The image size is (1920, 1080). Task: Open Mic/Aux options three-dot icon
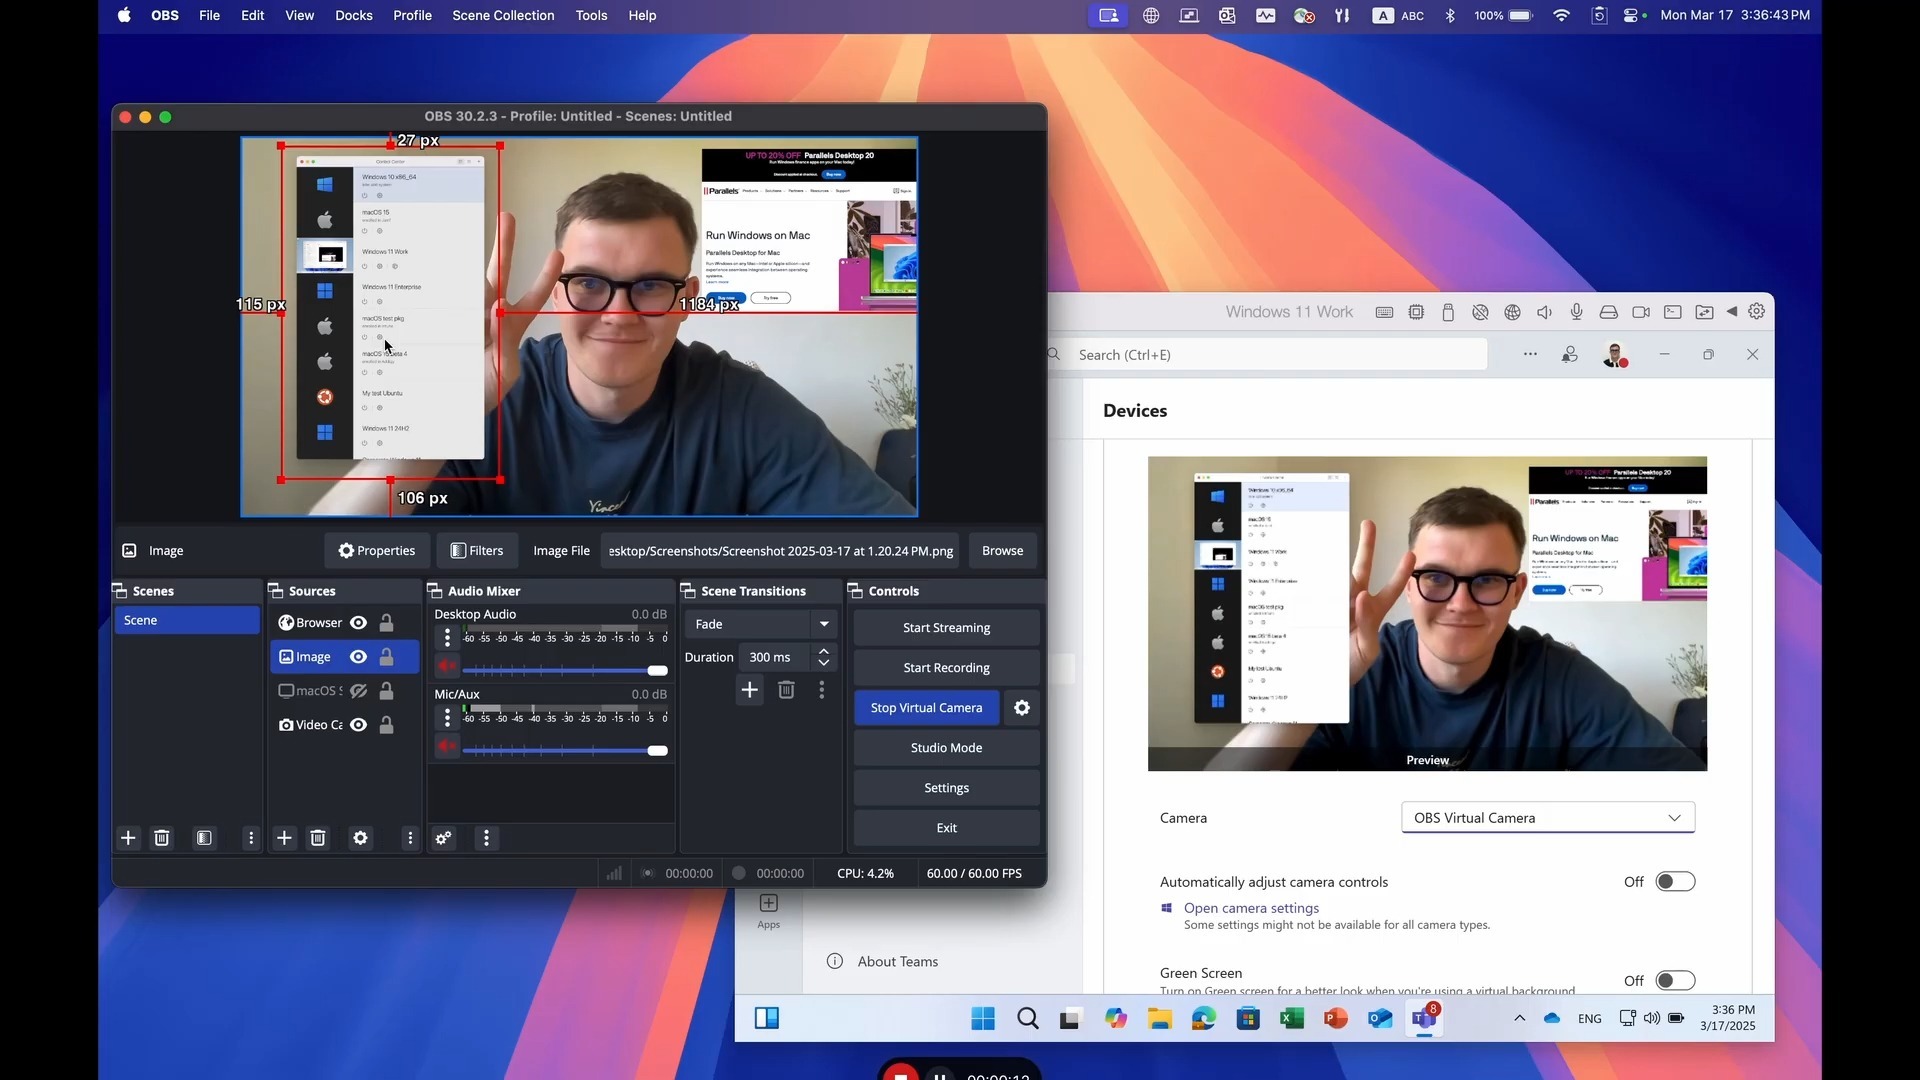tap(447, 717)
